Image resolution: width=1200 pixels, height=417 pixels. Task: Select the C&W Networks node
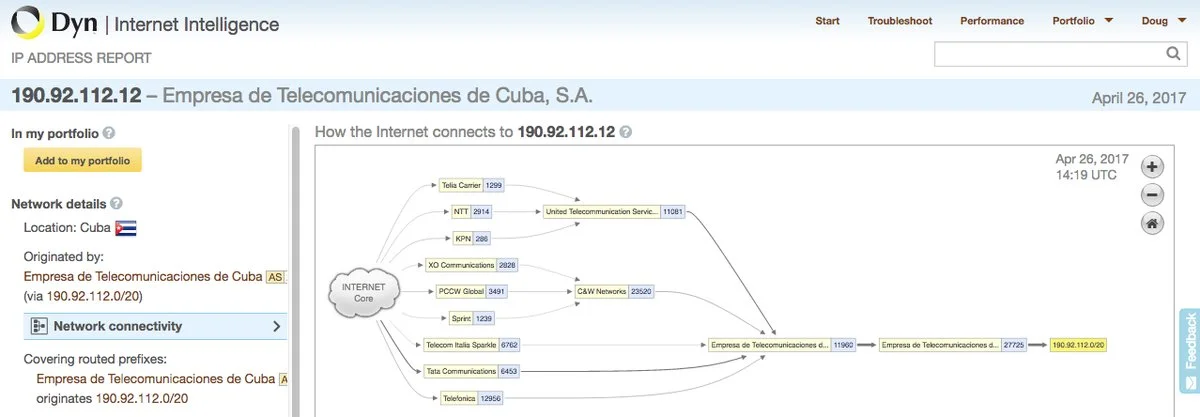614,292
